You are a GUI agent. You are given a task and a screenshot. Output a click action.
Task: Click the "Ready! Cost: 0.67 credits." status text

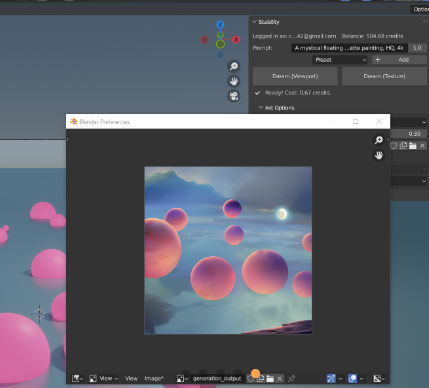point(298,93)
